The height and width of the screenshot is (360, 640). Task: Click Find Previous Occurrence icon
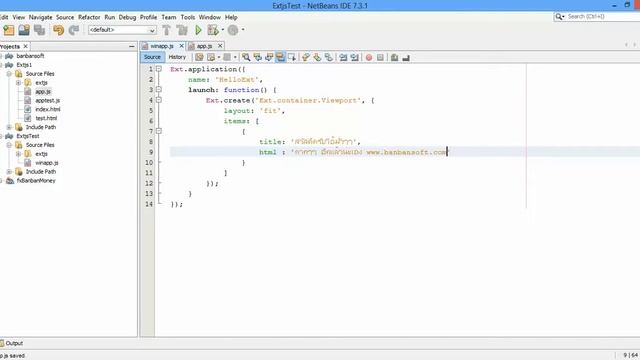point(258,58)
